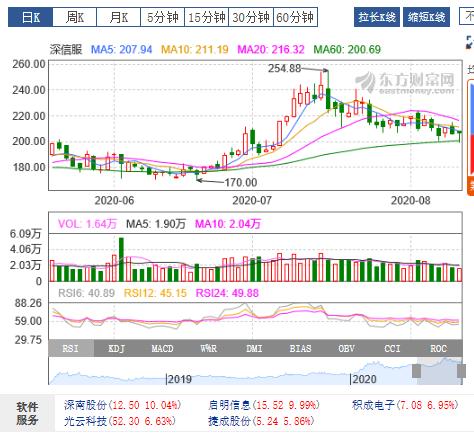The height and width of the screenshot is (439, 474).
Task: Click the VOL: 1.64万 volume label
Action: point(87,223)
